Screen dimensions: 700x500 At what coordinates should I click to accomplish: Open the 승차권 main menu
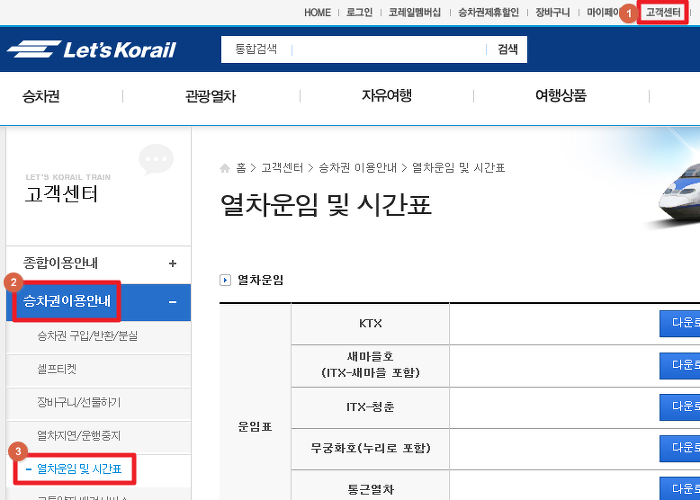(x=41, y=96)
